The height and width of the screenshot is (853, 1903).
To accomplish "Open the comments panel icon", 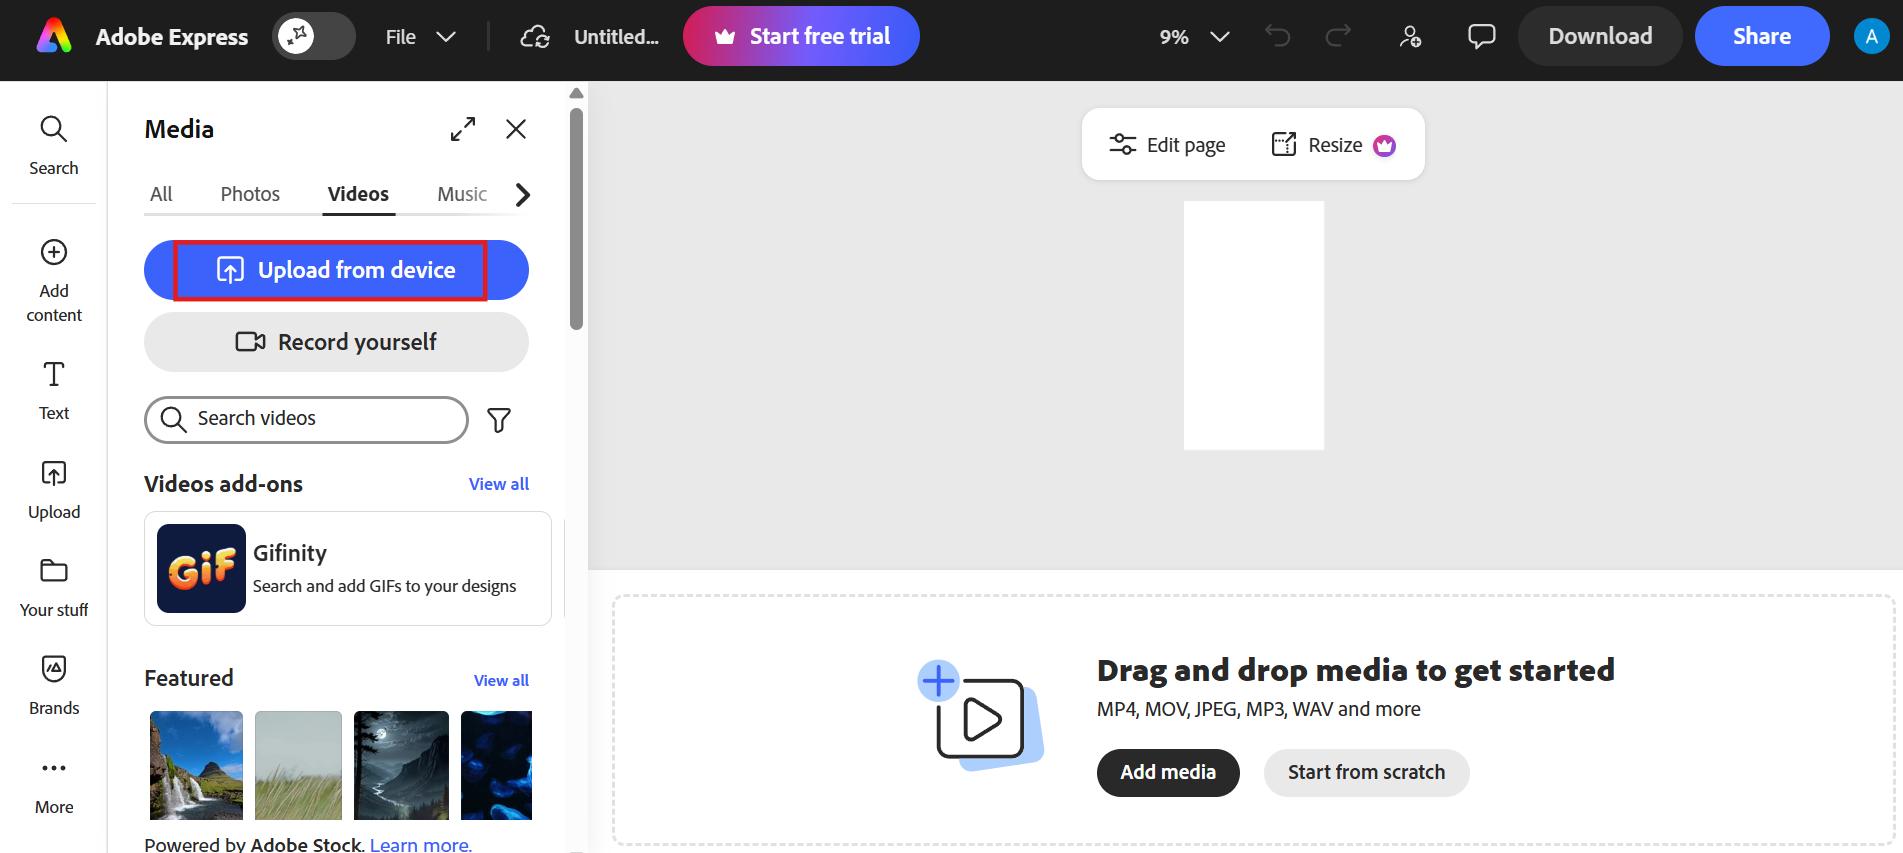I will 1481,37.
